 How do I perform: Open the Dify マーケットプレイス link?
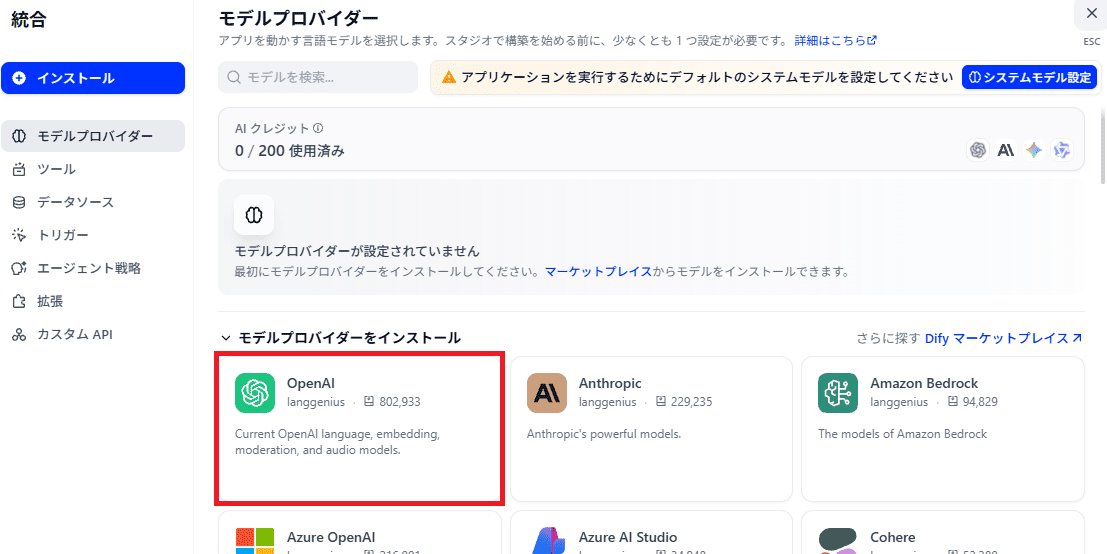[x=1003, y=338]
